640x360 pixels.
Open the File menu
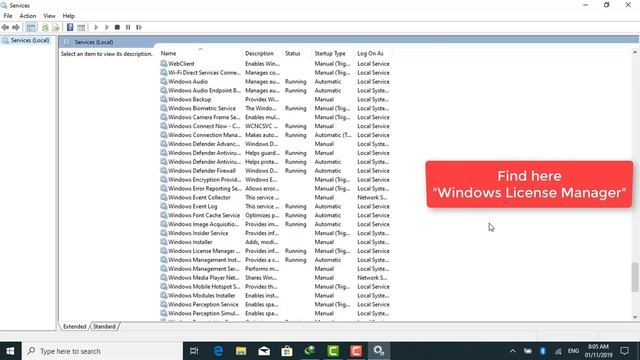click(8, 16)
